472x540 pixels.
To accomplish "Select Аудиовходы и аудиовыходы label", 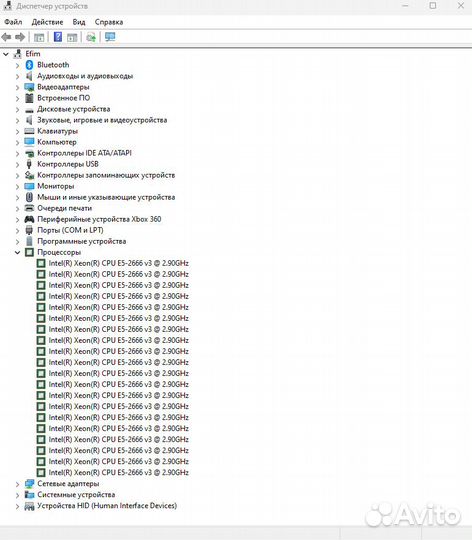I will (x=85, y=76).
